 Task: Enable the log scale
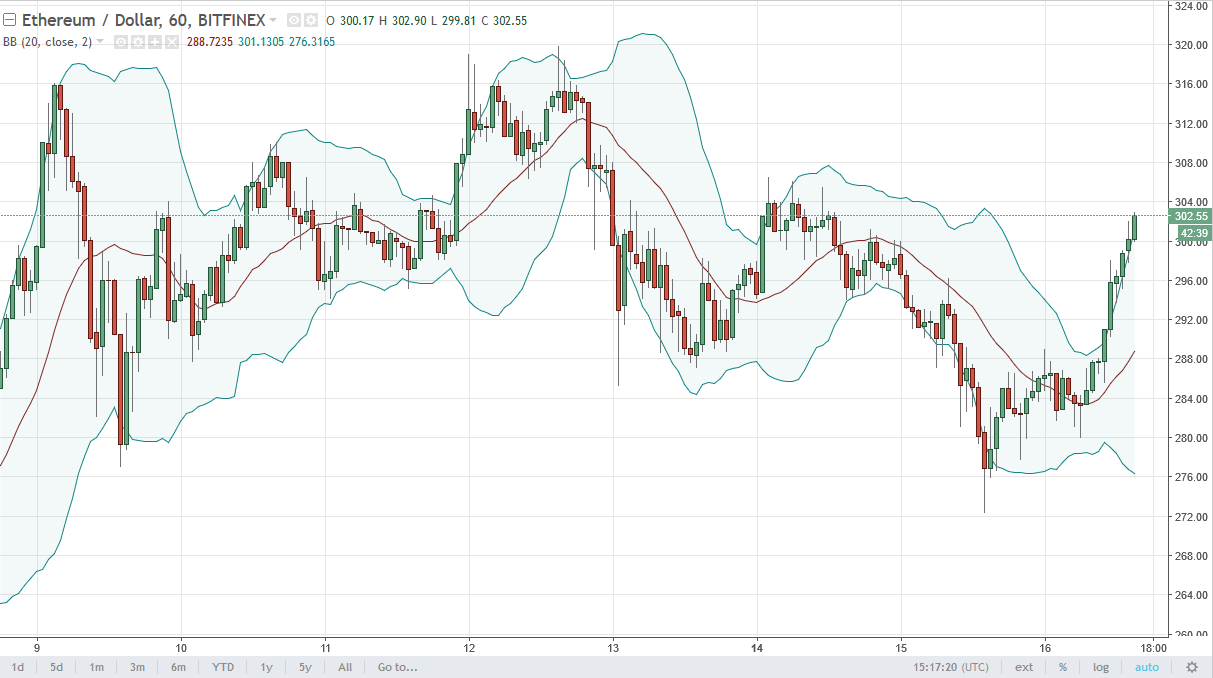[x=1101, y=667]
